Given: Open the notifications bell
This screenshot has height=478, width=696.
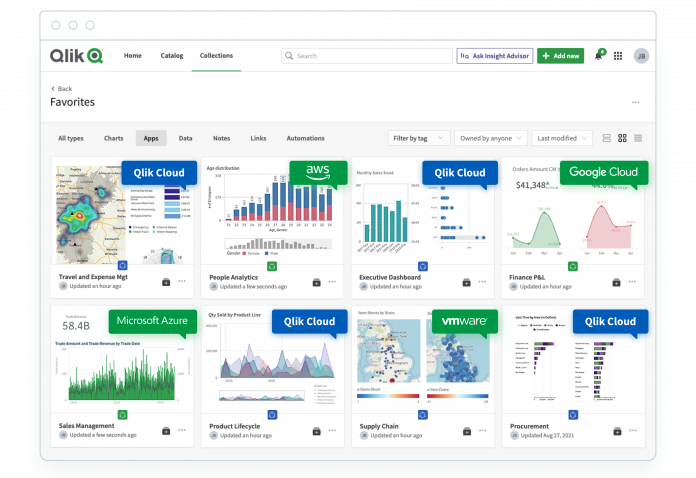Looking at the screenshot, I should pos(598,56).
